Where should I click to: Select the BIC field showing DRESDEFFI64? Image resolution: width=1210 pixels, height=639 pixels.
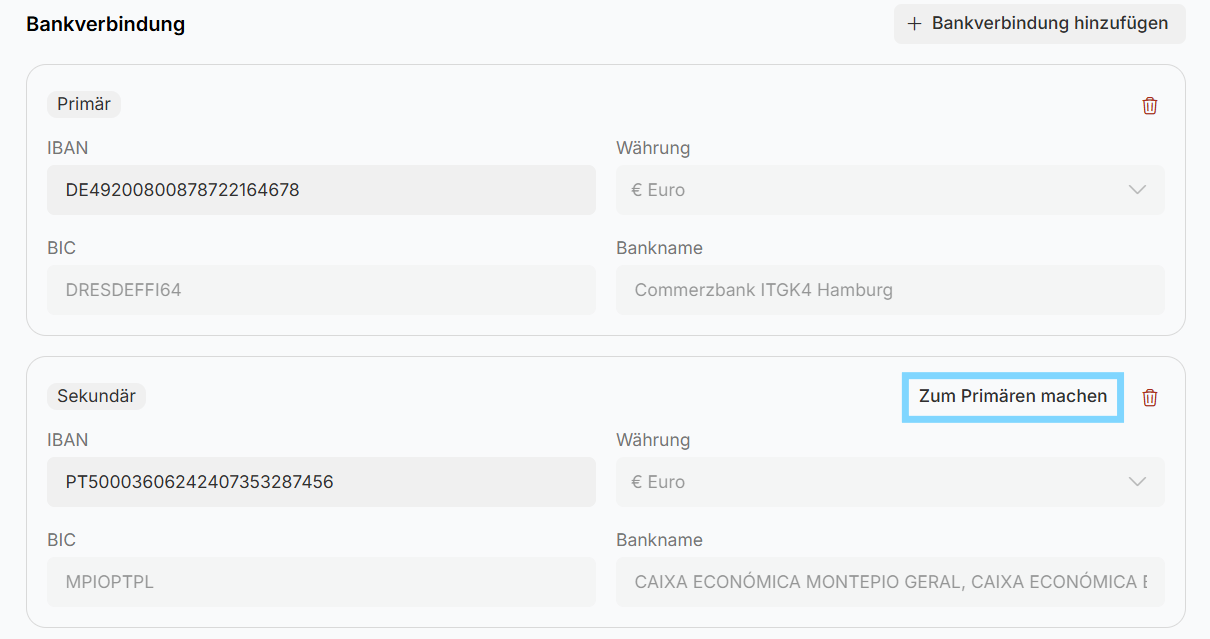point(321,290)
